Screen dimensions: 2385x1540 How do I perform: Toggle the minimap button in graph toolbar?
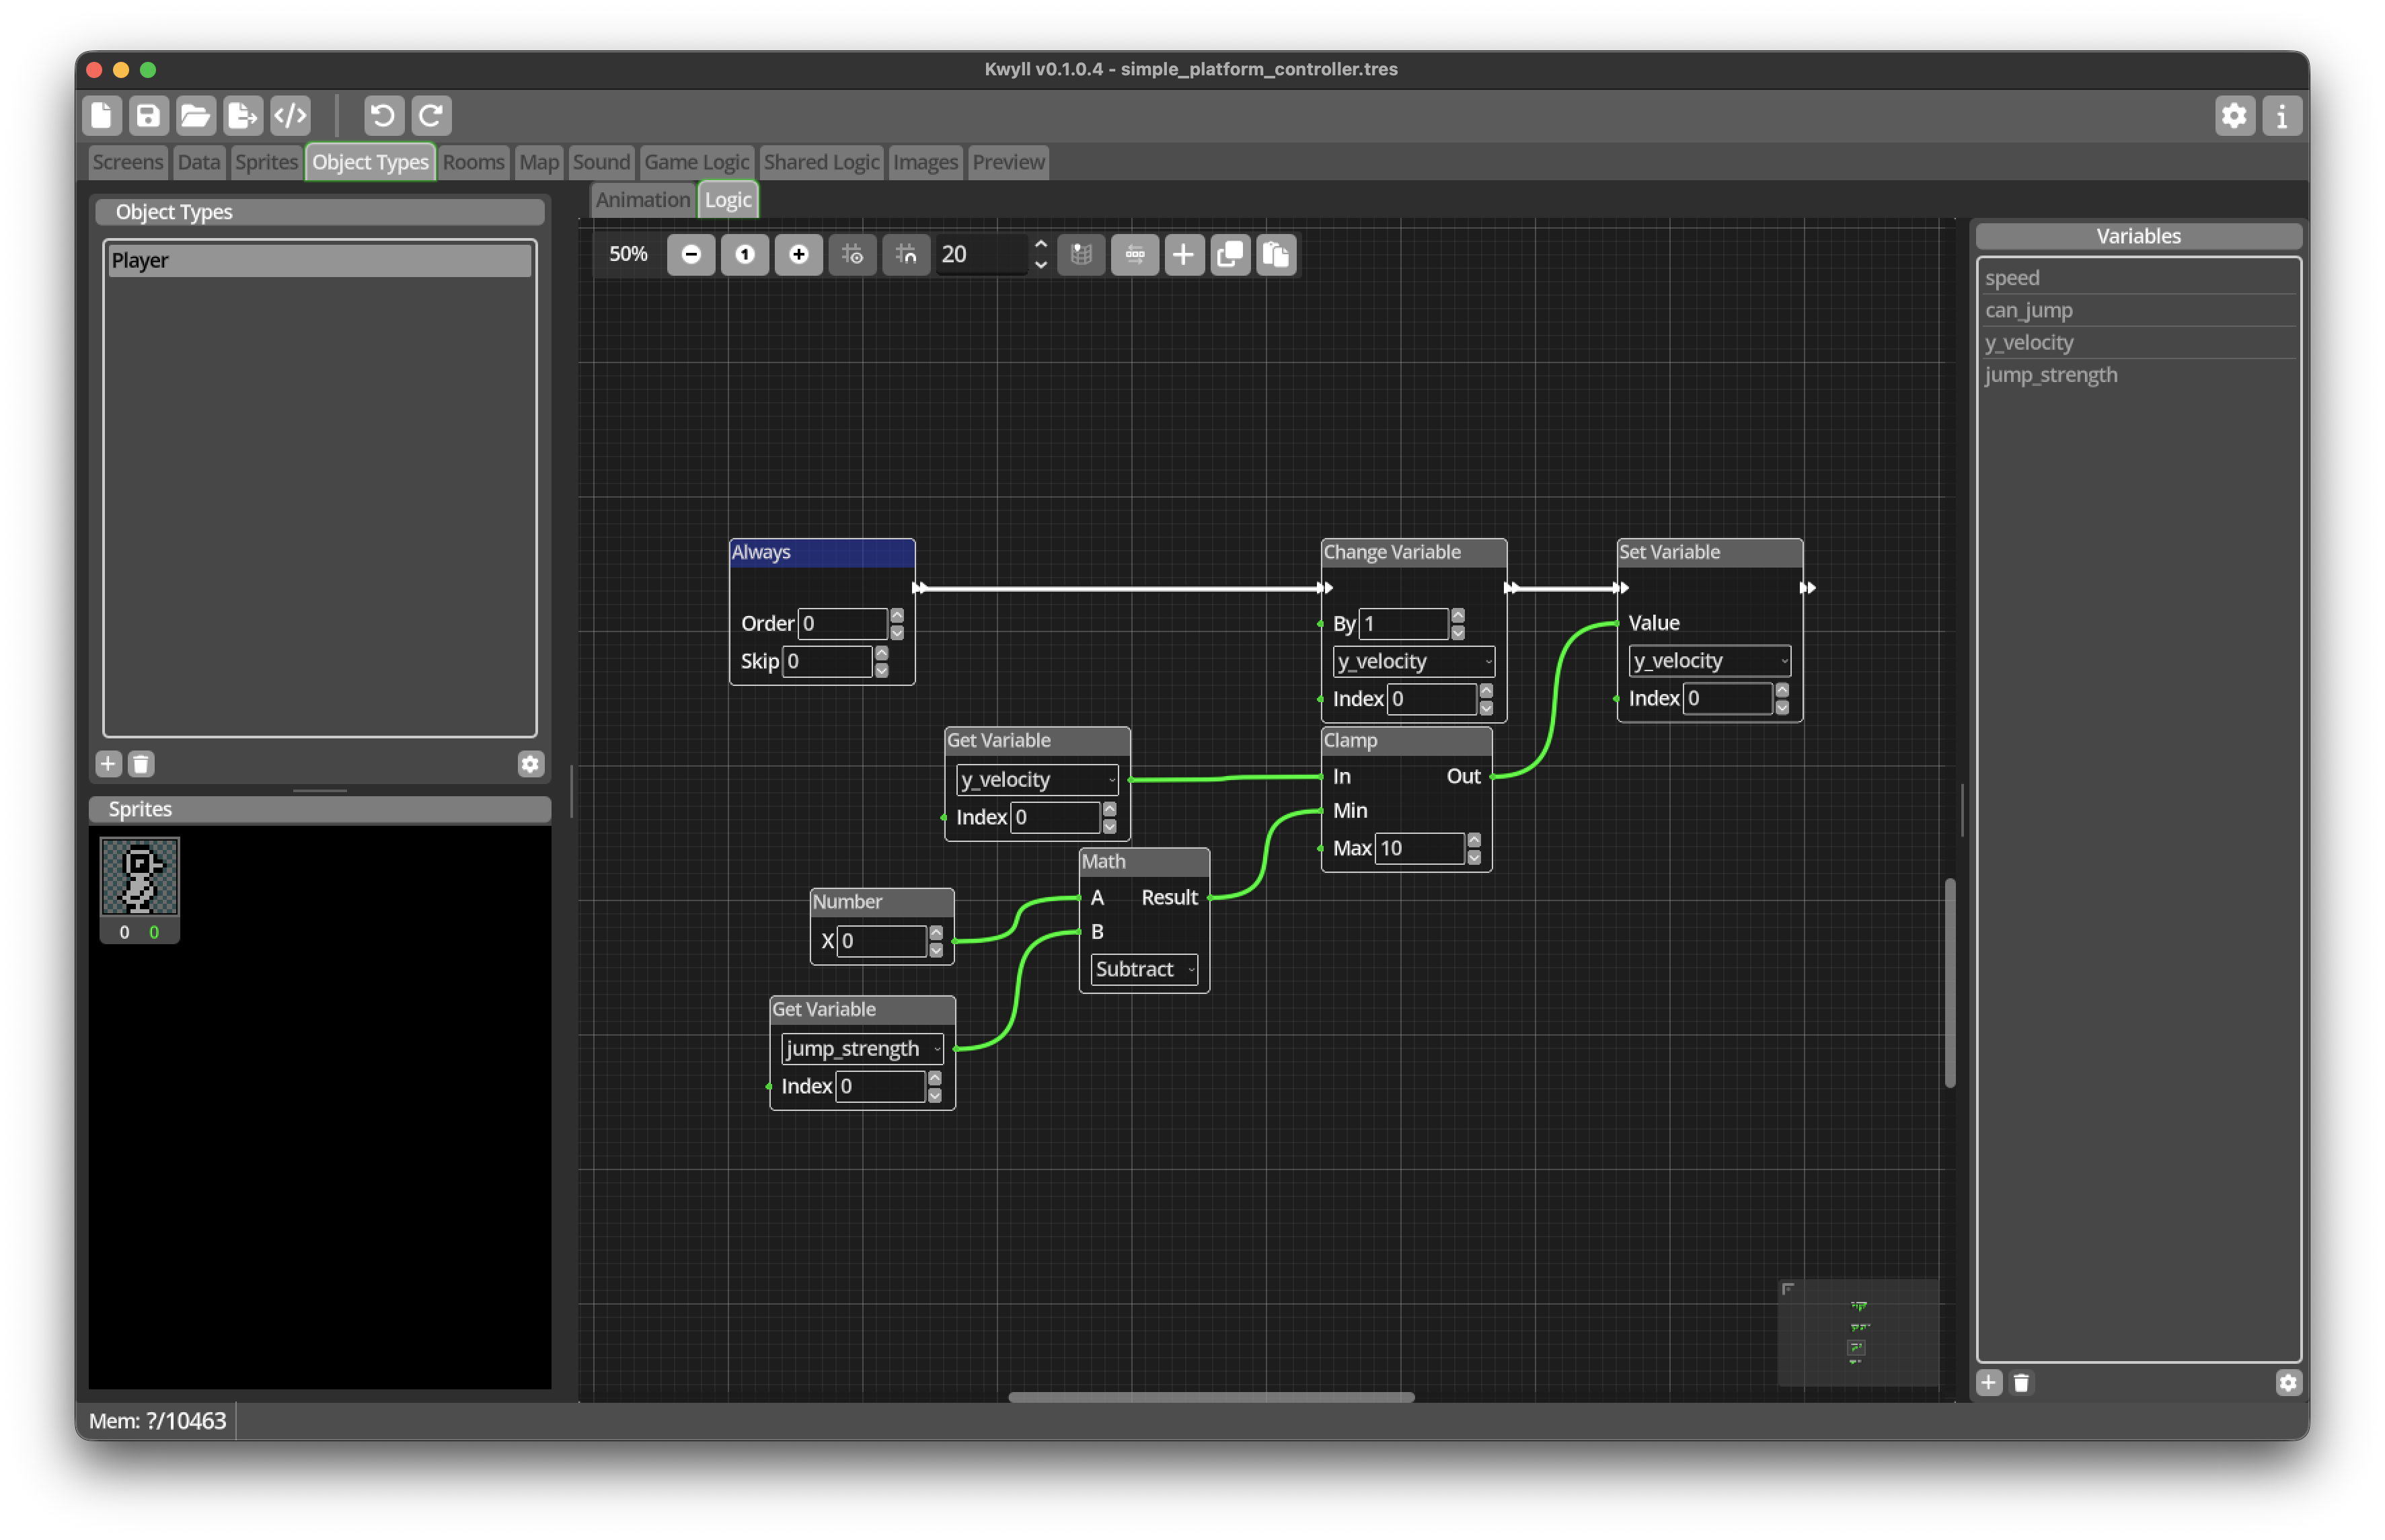[1081, 254]
